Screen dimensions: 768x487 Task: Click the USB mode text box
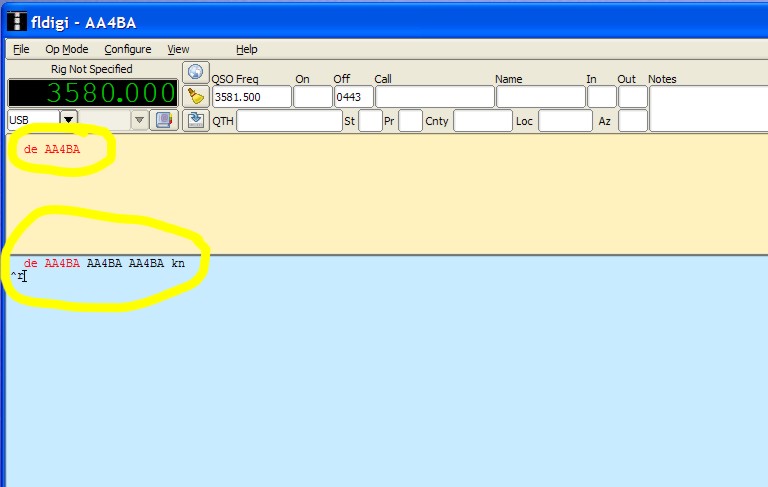(33, 120)
